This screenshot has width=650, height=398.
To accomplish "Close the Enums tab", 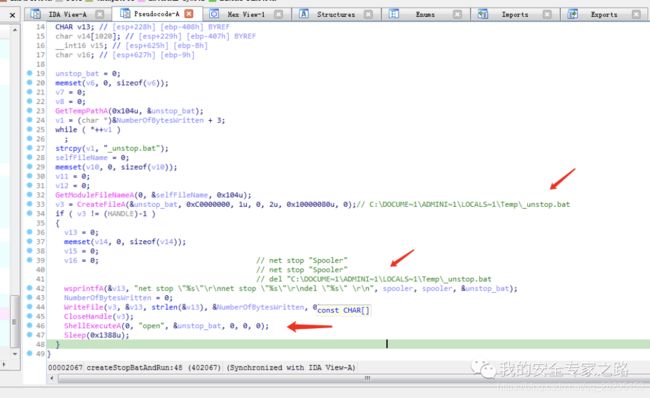I will click(x=457, y=15).
